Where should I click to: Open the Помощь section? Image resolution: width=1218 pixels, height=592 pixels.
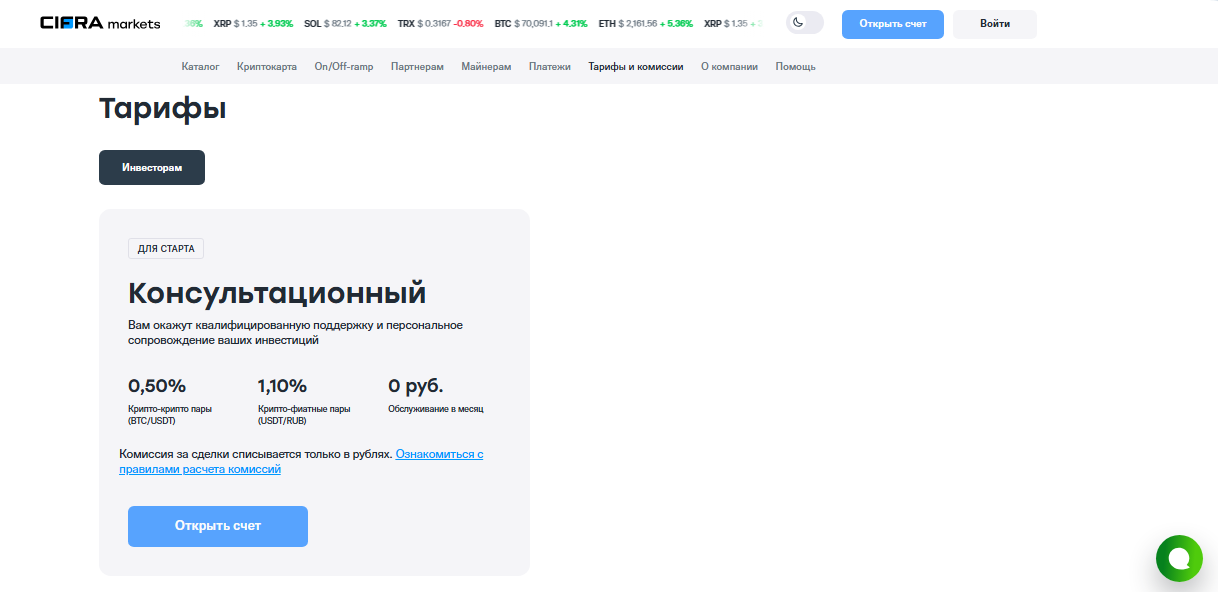pos(794,66)
